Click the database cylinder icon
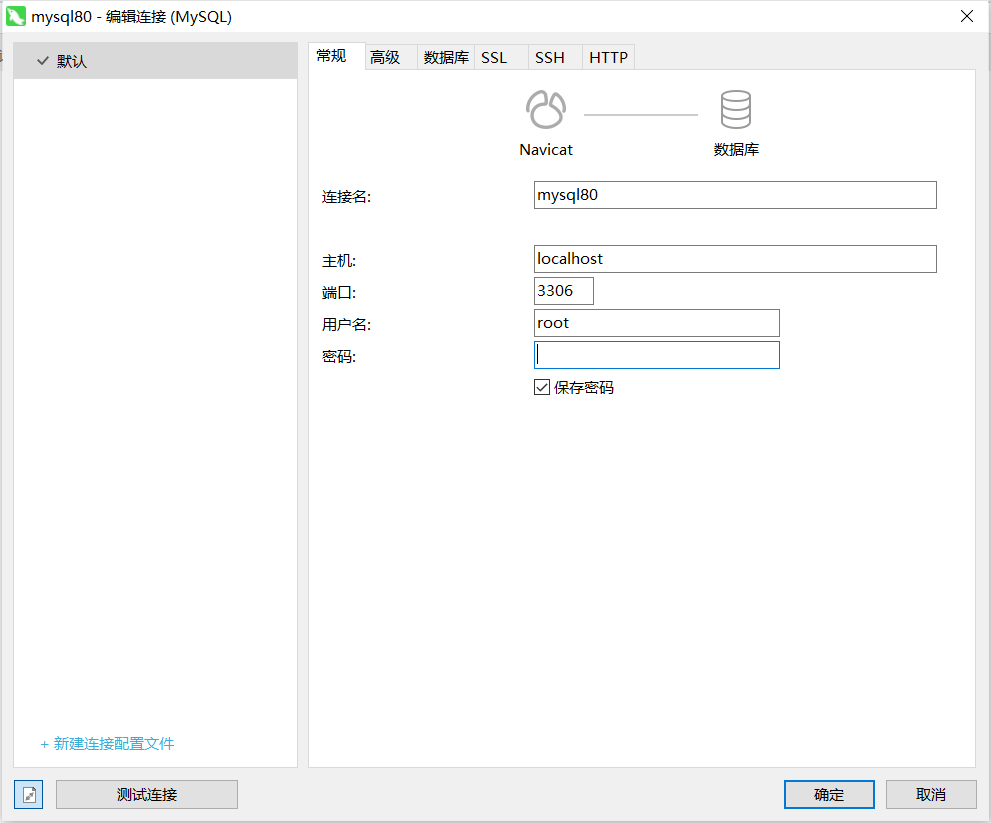 [x=736, y=109]
